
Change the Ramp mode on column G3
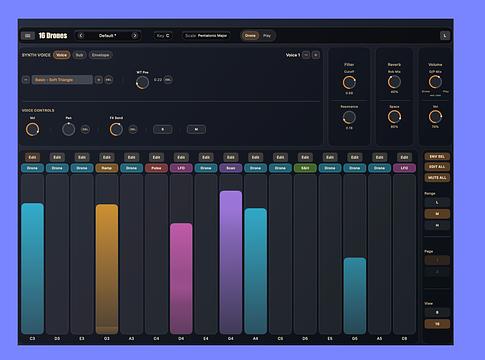[x=107, y=168]
